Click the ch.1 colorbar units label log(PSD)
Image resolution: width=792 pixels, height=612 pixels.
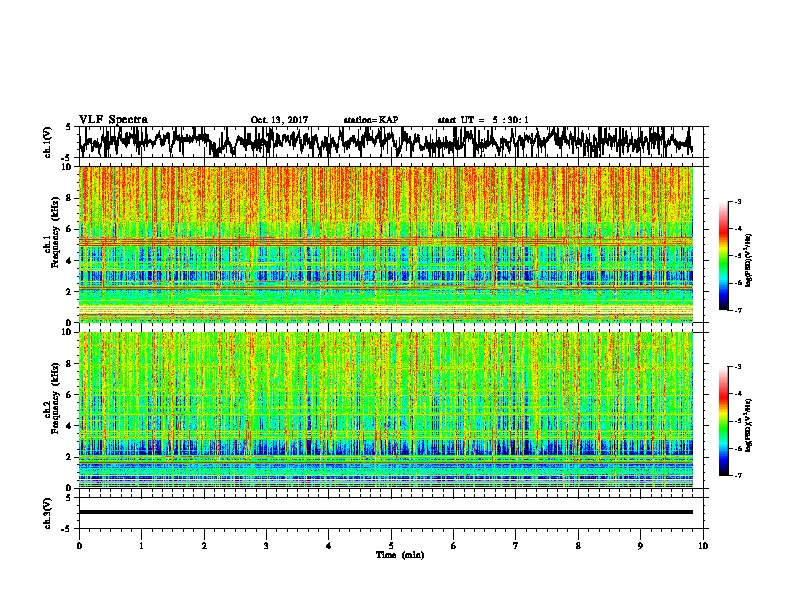[749, 261]
